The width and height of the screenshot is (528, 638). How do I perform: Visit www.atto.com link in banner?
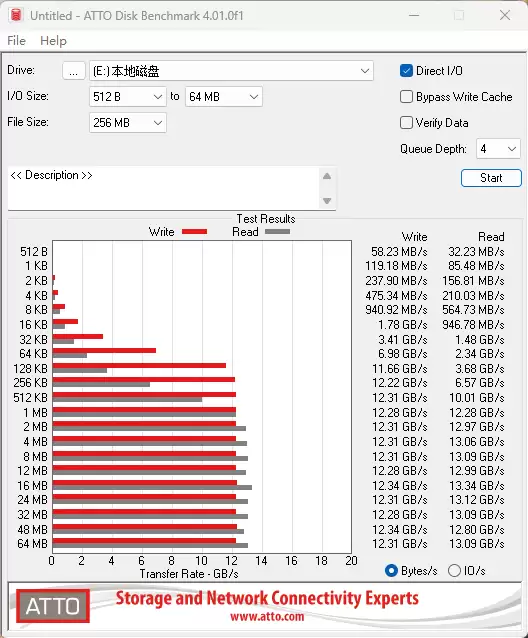(267, 616)
